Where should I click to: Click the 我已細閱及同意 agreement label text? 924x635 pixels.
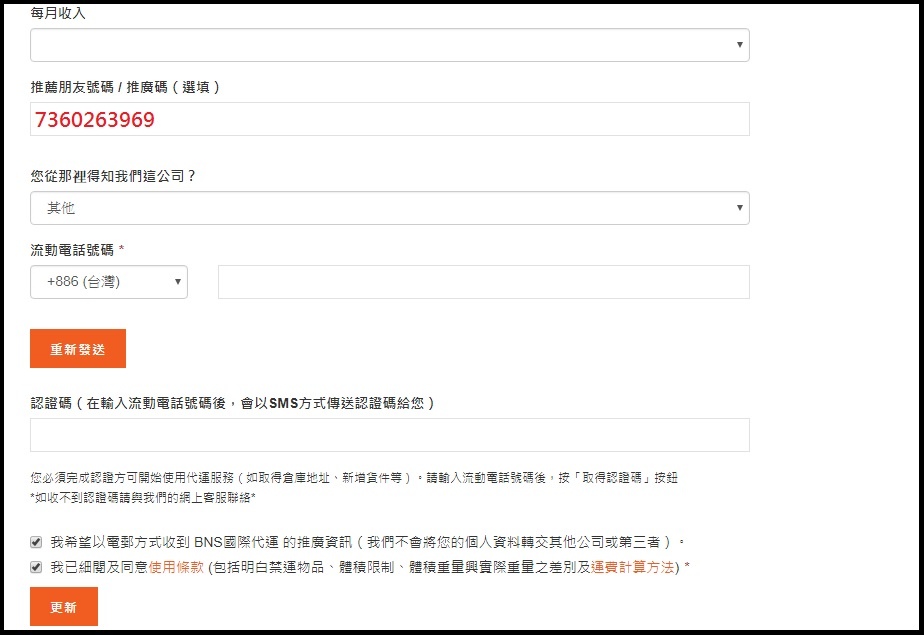pos(98,567)
